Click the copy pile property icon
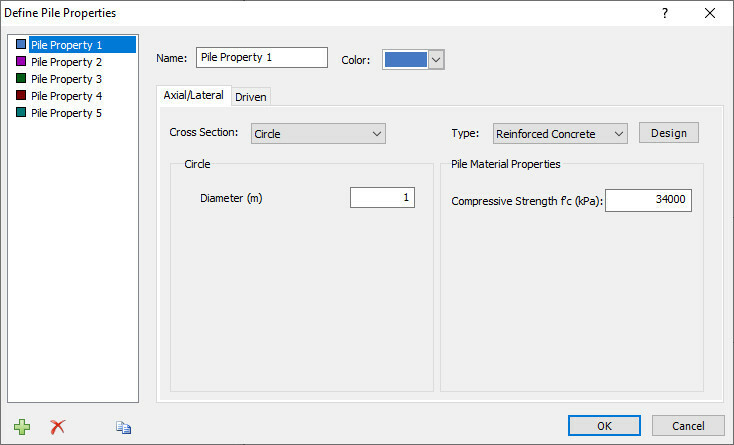Screen dimensions: 734x445 coord(124,427)
